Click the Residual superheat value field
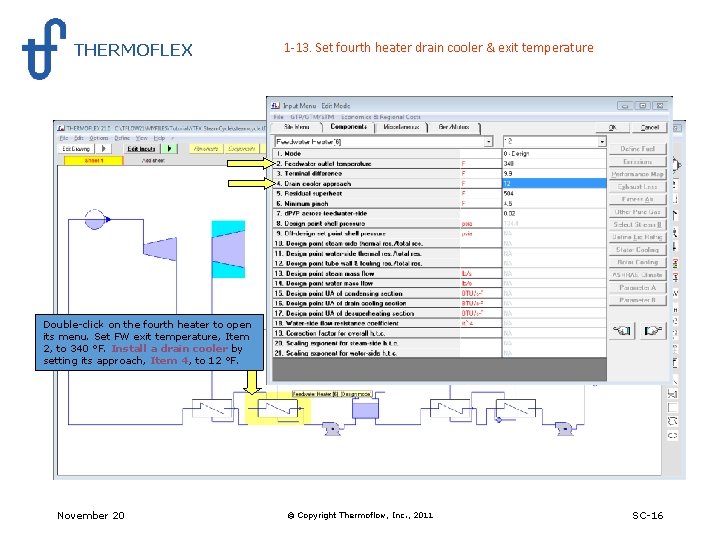This screenshot has width=720, height=540. [554, 194]
